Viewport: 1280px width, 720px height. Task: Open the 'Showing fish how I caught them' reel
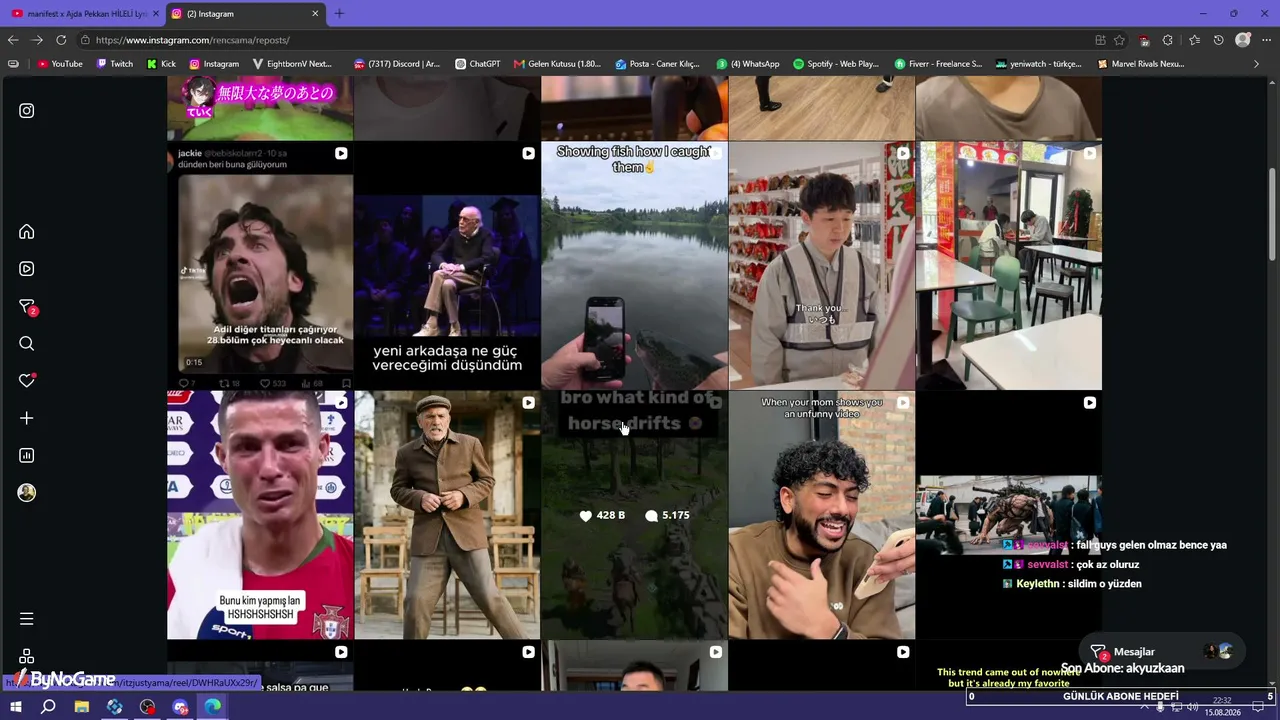[634, 265]
